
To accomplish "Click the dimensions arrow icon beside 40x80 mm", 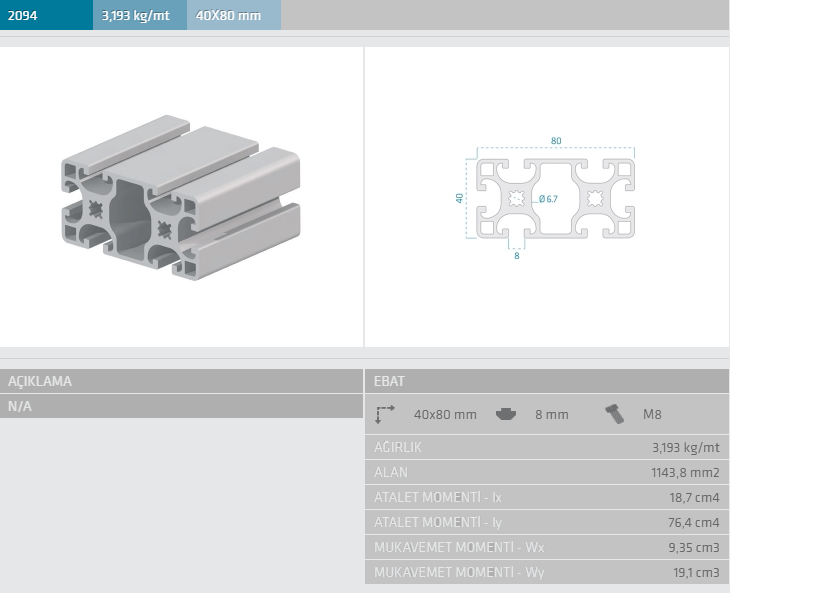I will click(386, 413).
